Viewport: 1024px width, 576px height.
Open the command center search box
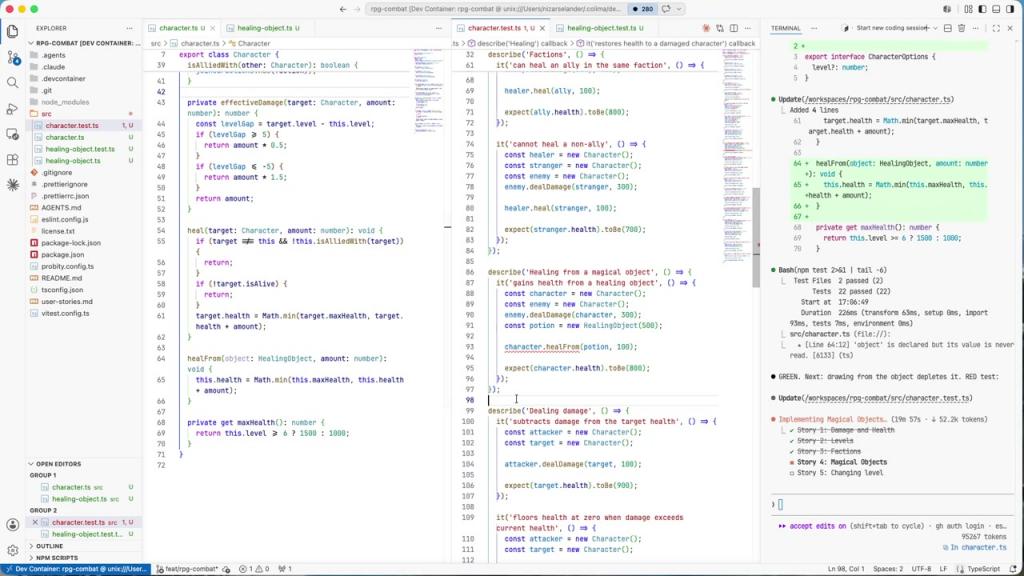pyautogui.click(x=494, y=9)
